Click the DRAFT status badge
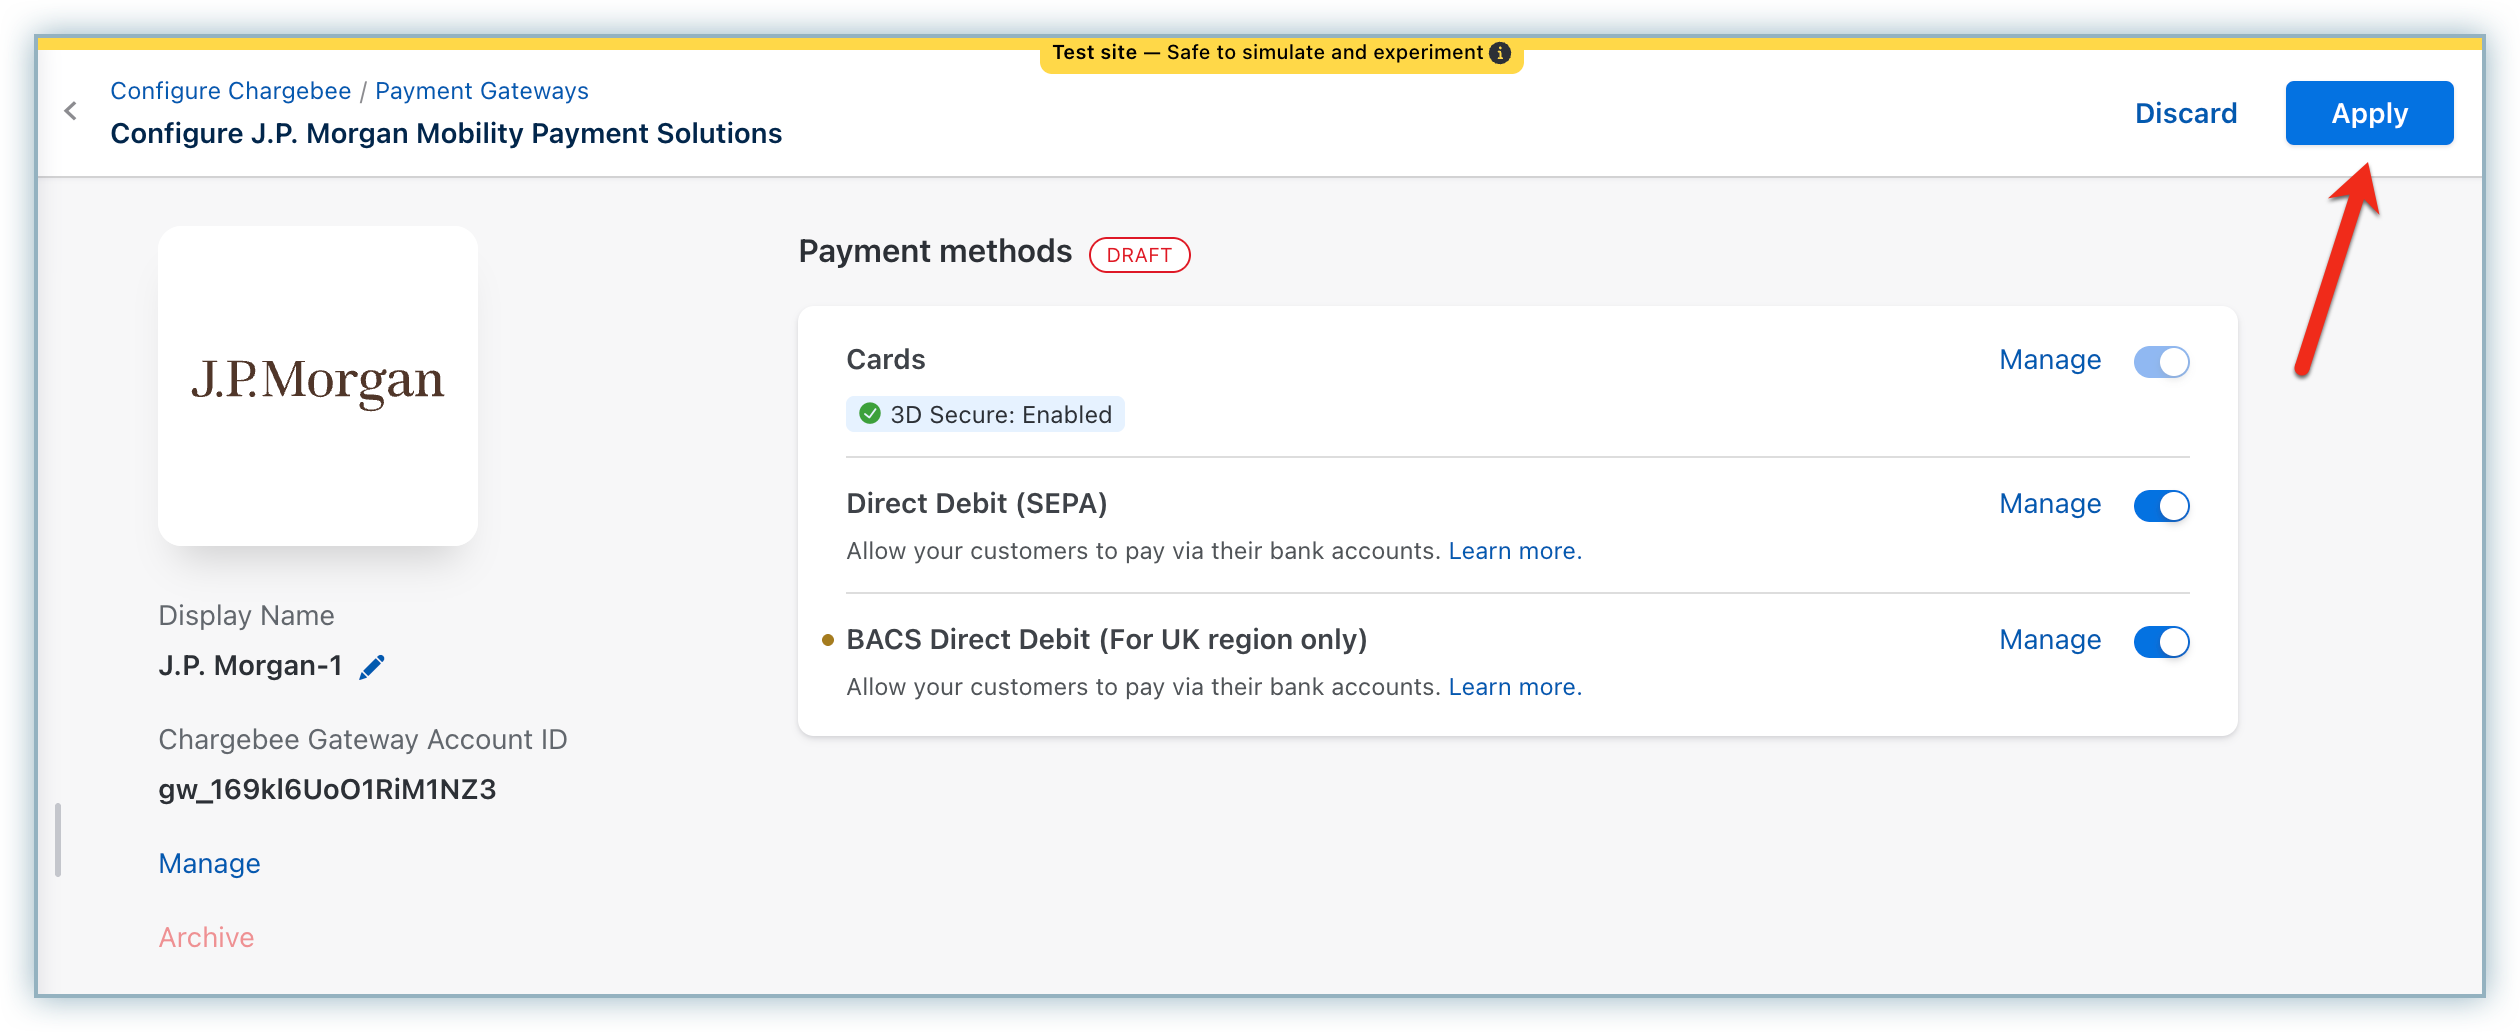Viewport: 2520px width, 1032px height. pyautogui.click(x=1139, y=255)
